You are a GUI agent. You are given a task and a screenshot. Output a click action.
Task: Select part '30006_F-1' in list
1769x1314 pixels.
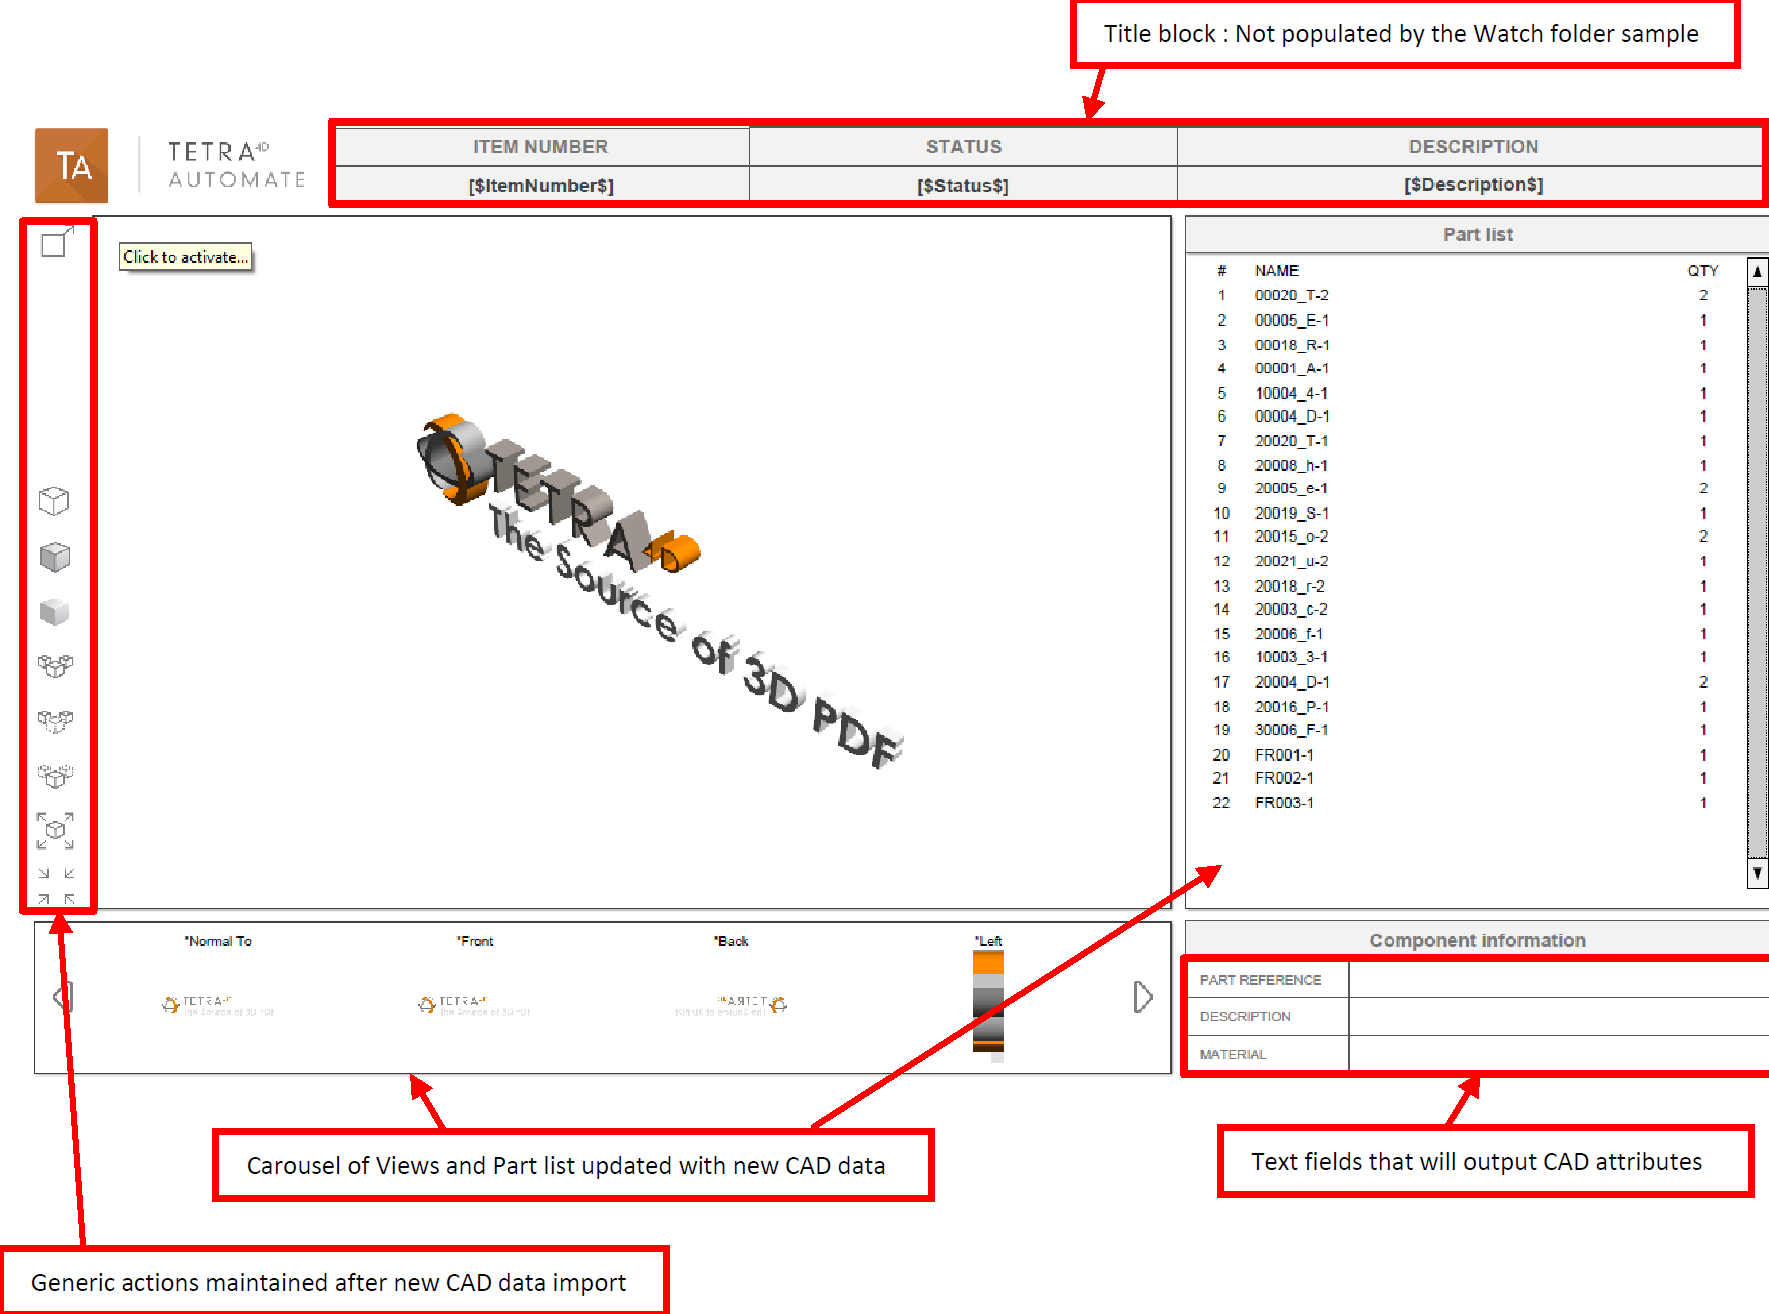coord(1291,730)
